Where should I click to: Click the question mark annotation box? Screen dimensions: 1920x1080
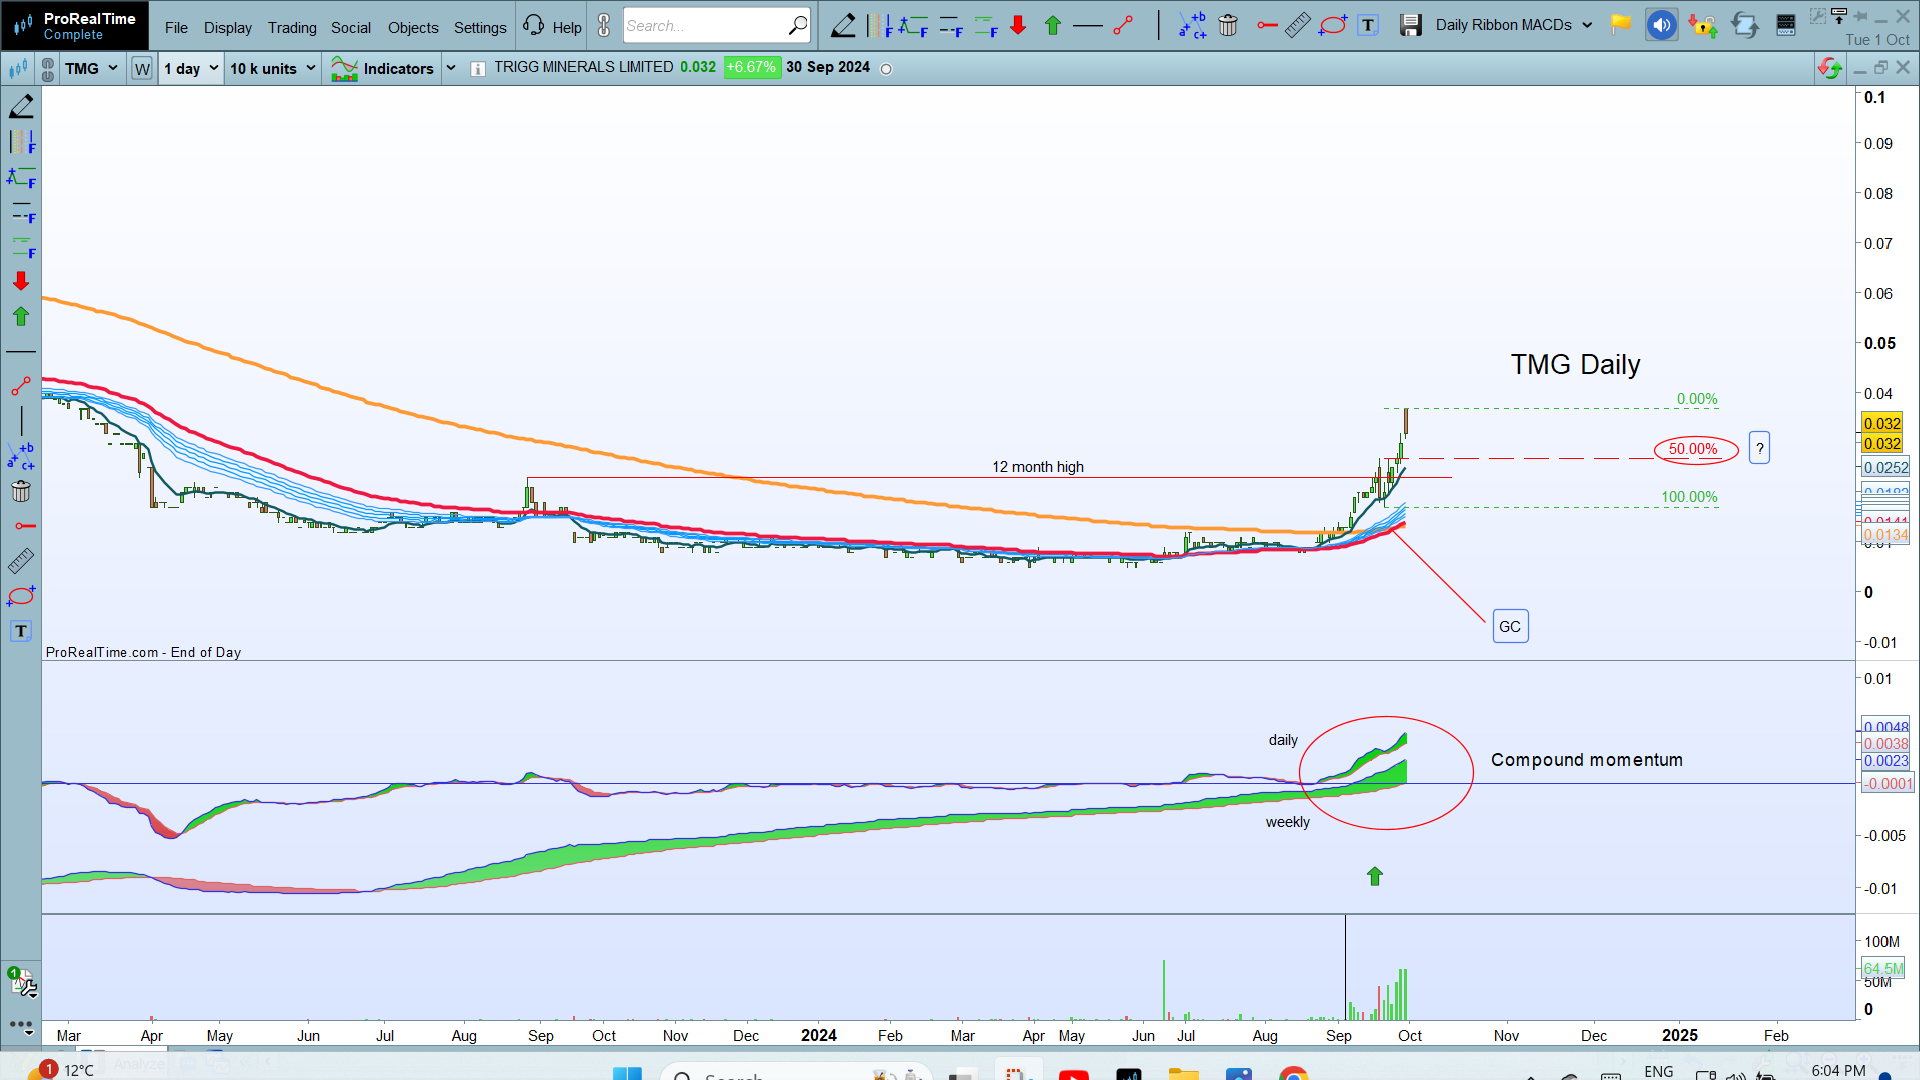click(x=1759, y=448)
